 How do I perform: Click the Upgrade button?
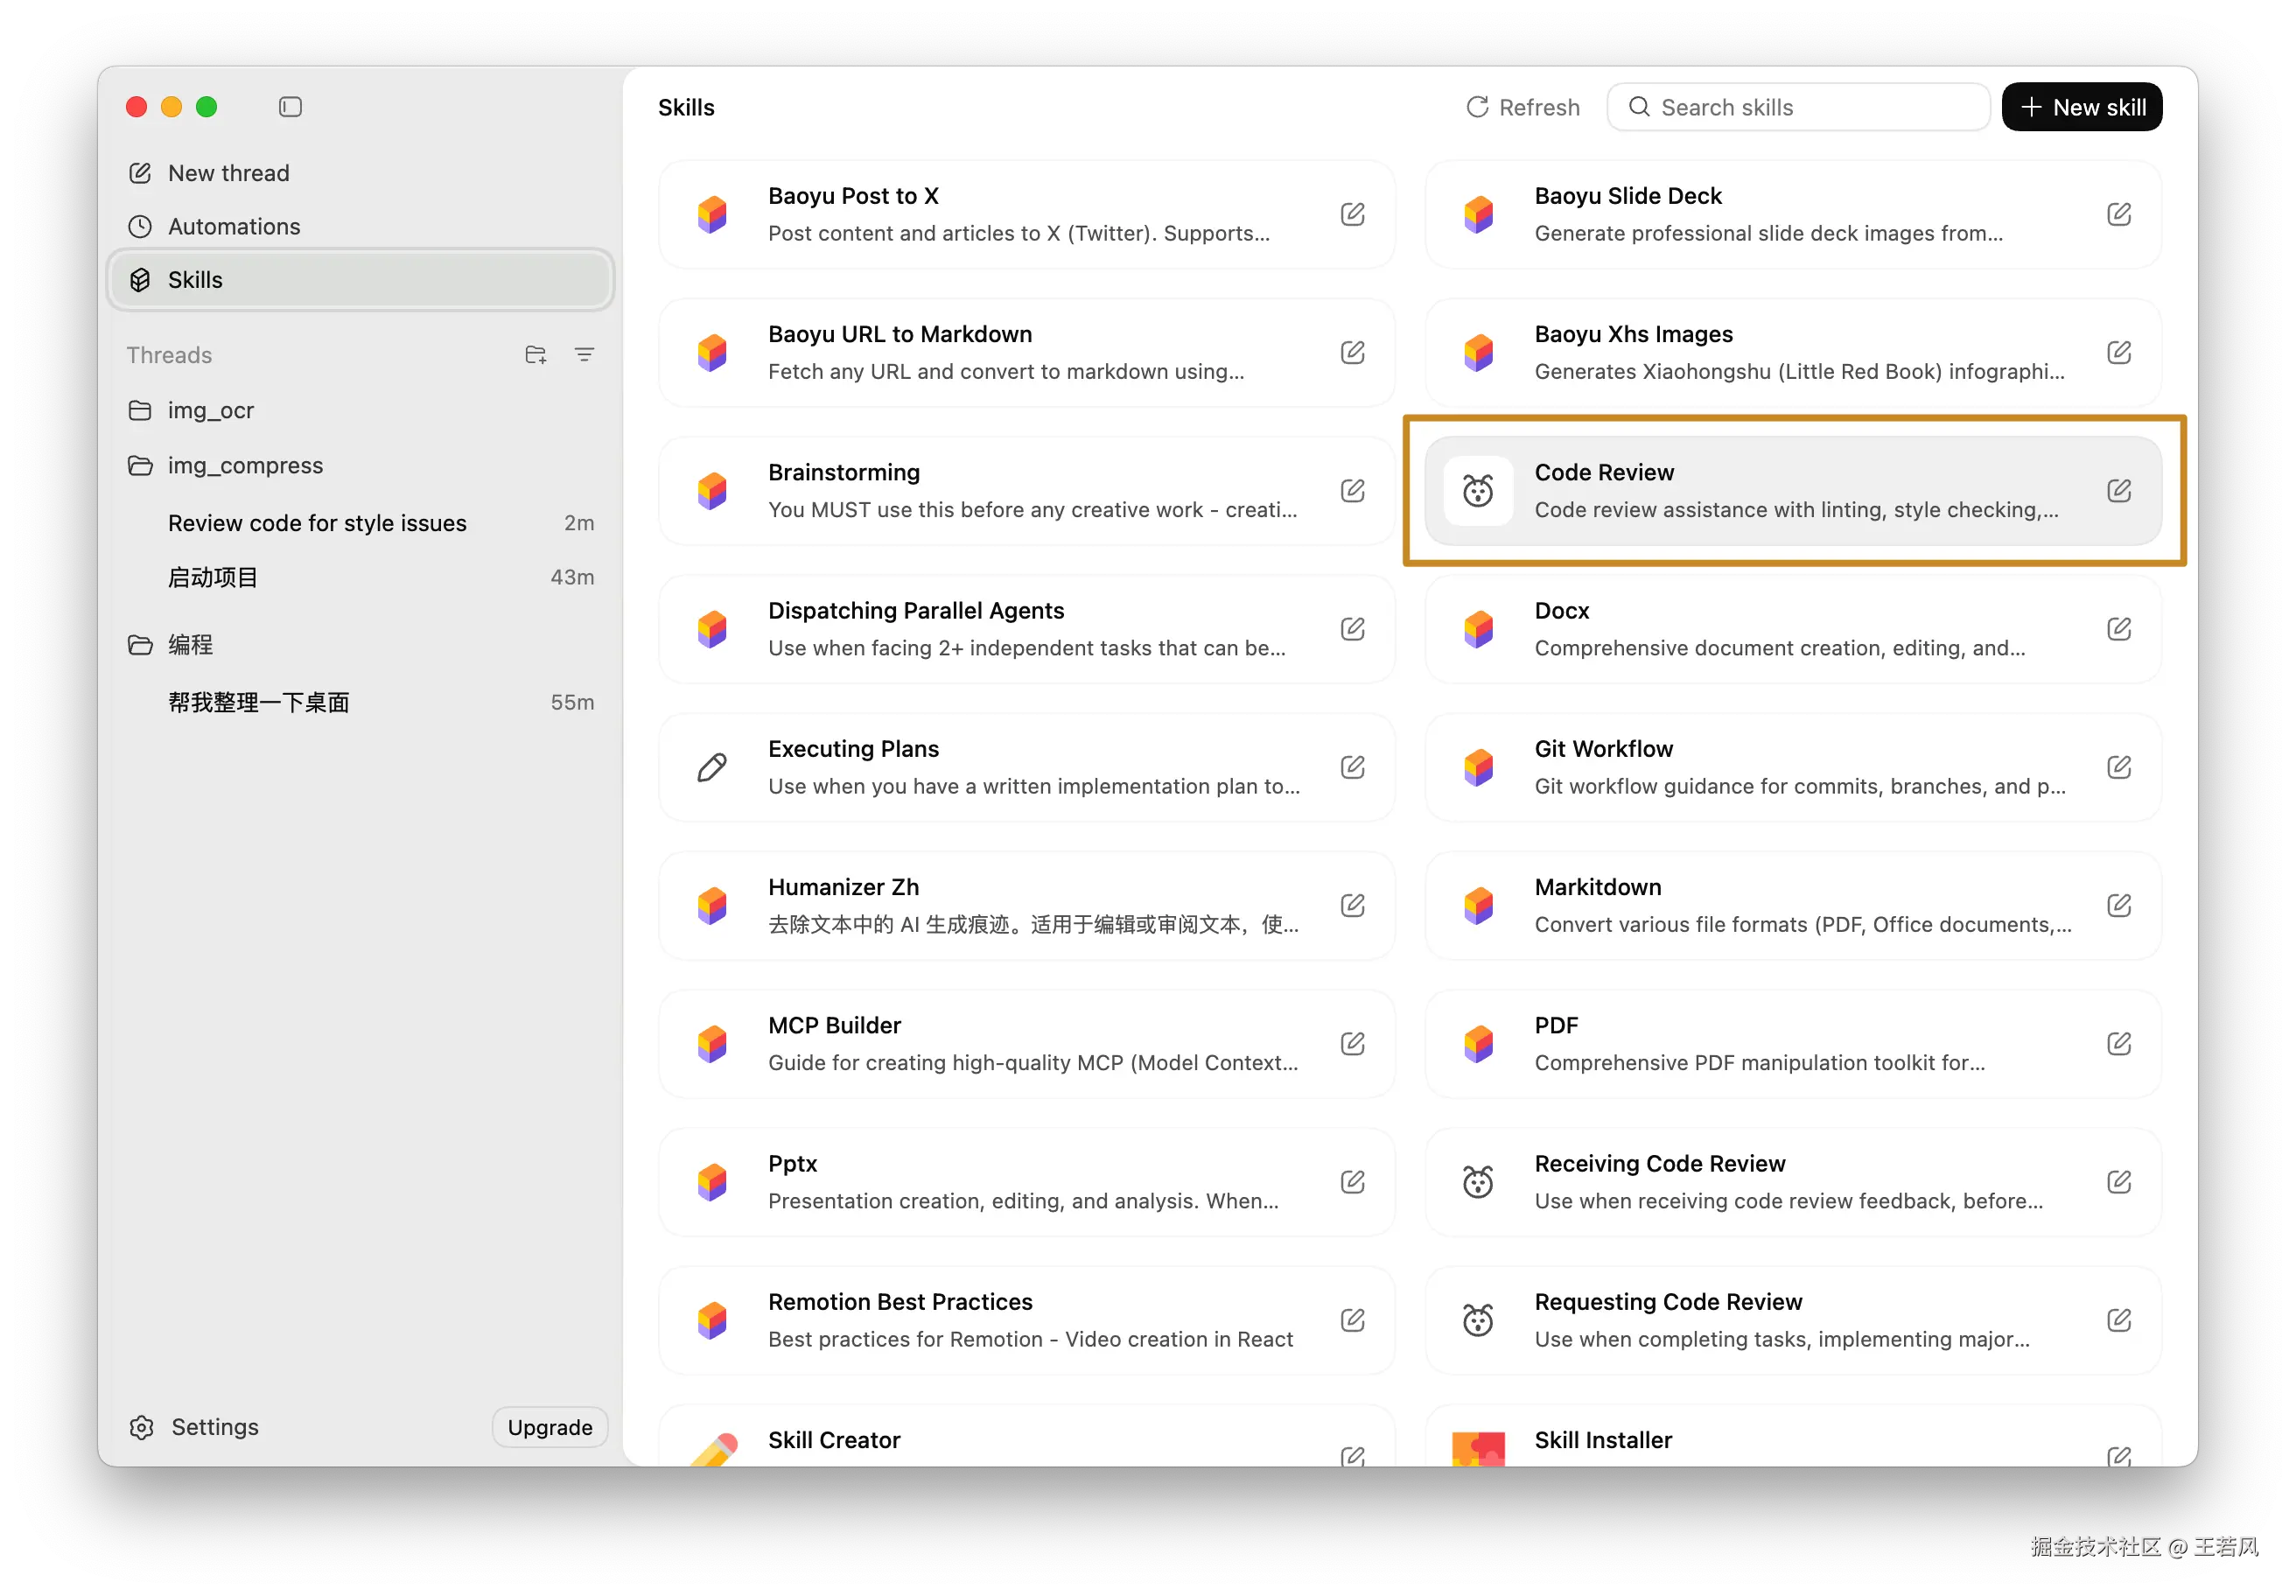[x=549, y=1427]
